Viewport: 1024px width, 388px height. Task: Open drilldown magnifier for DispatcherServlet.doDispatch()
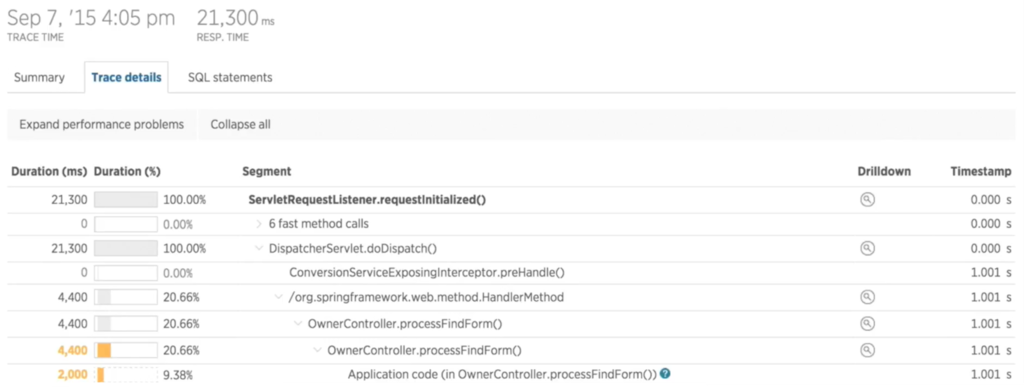click(867, 248)
